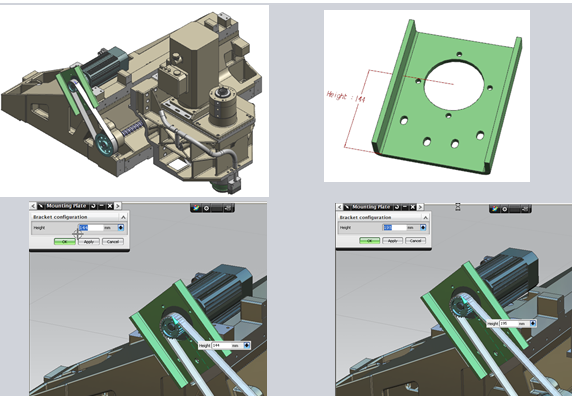
Task: Click Apply in the right Mounting Plate dialog
Action: tap(393, 241)
